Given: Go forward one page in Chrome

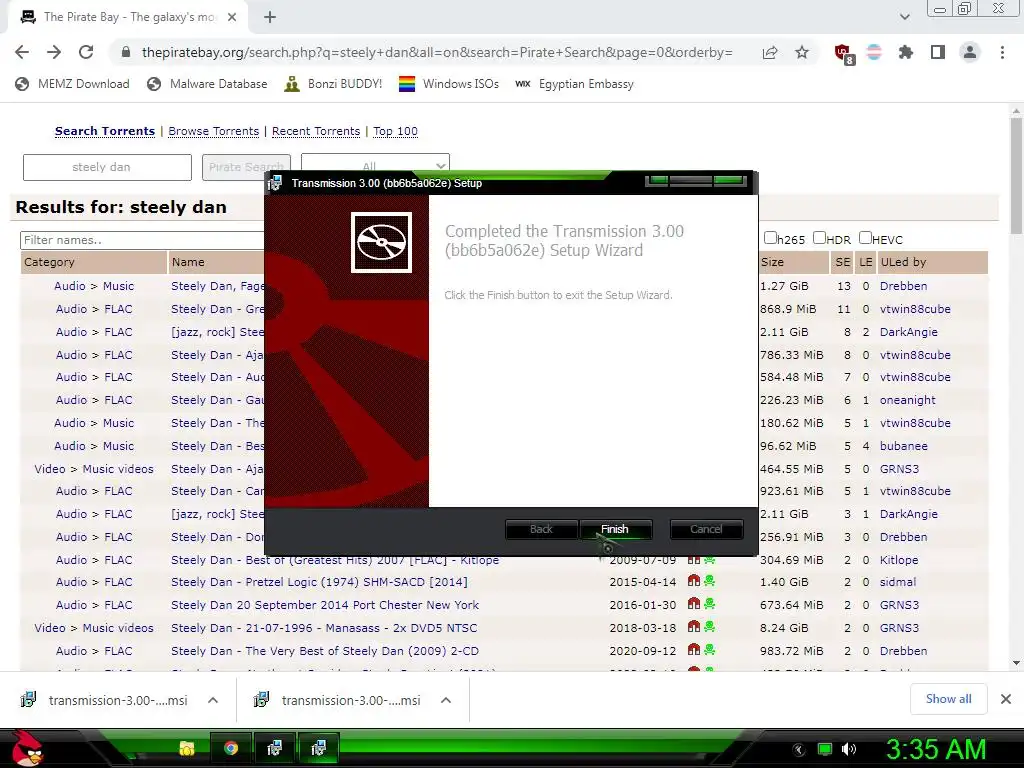Looking at the screenshot, I should [x=54, y=52].
